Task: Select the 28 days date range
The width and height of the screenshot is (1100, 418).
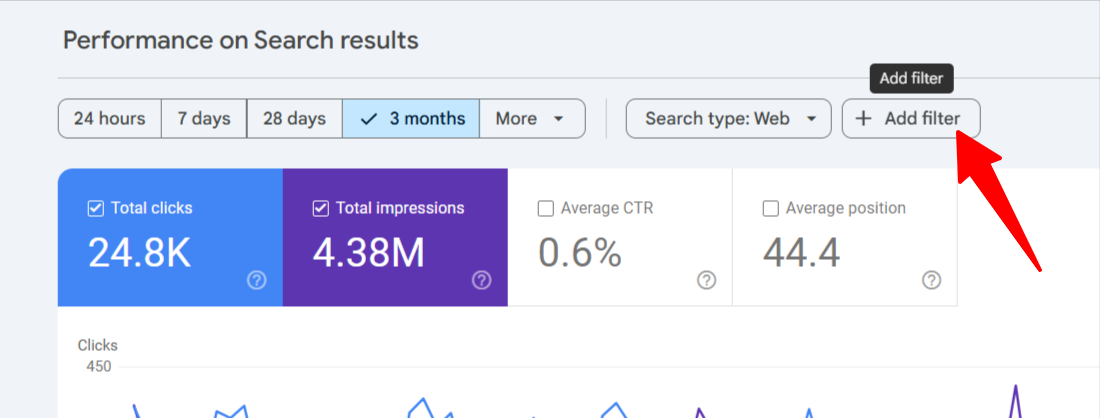Action: pos(295,119)
